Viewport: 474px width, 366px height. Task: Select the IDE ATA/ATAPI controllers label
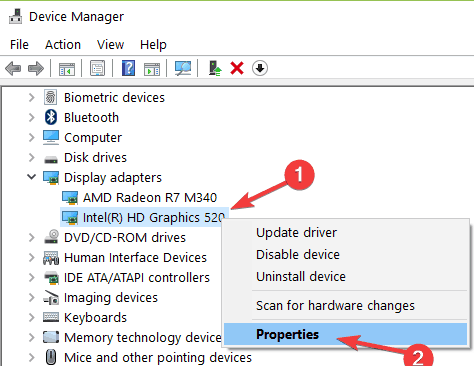(x=137, y=278)
